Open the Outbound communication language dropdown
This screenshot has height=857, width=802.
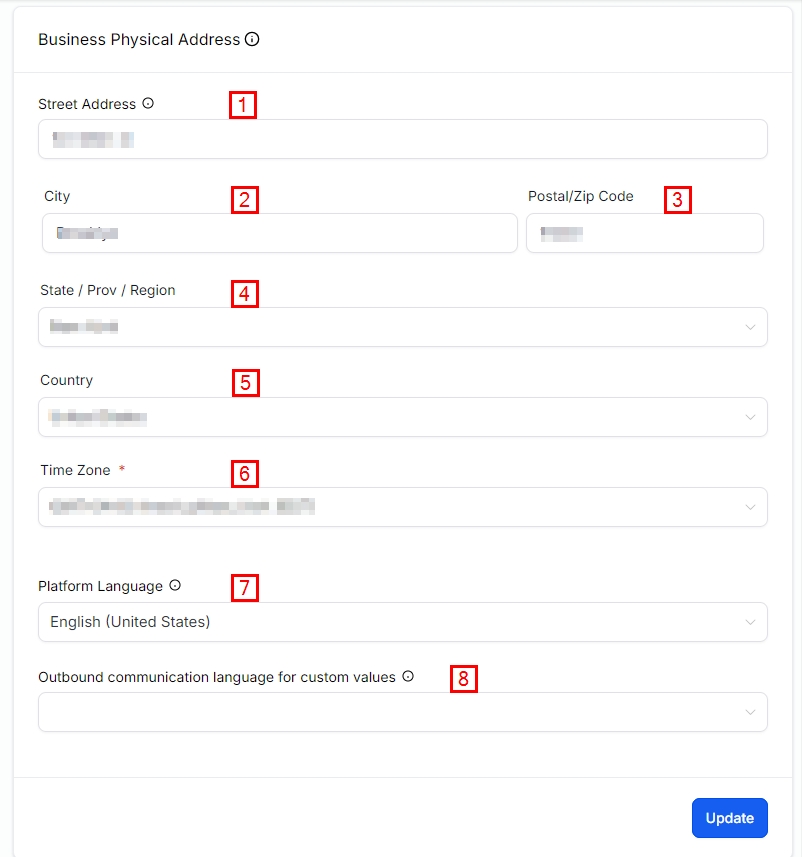coord(402,712)
